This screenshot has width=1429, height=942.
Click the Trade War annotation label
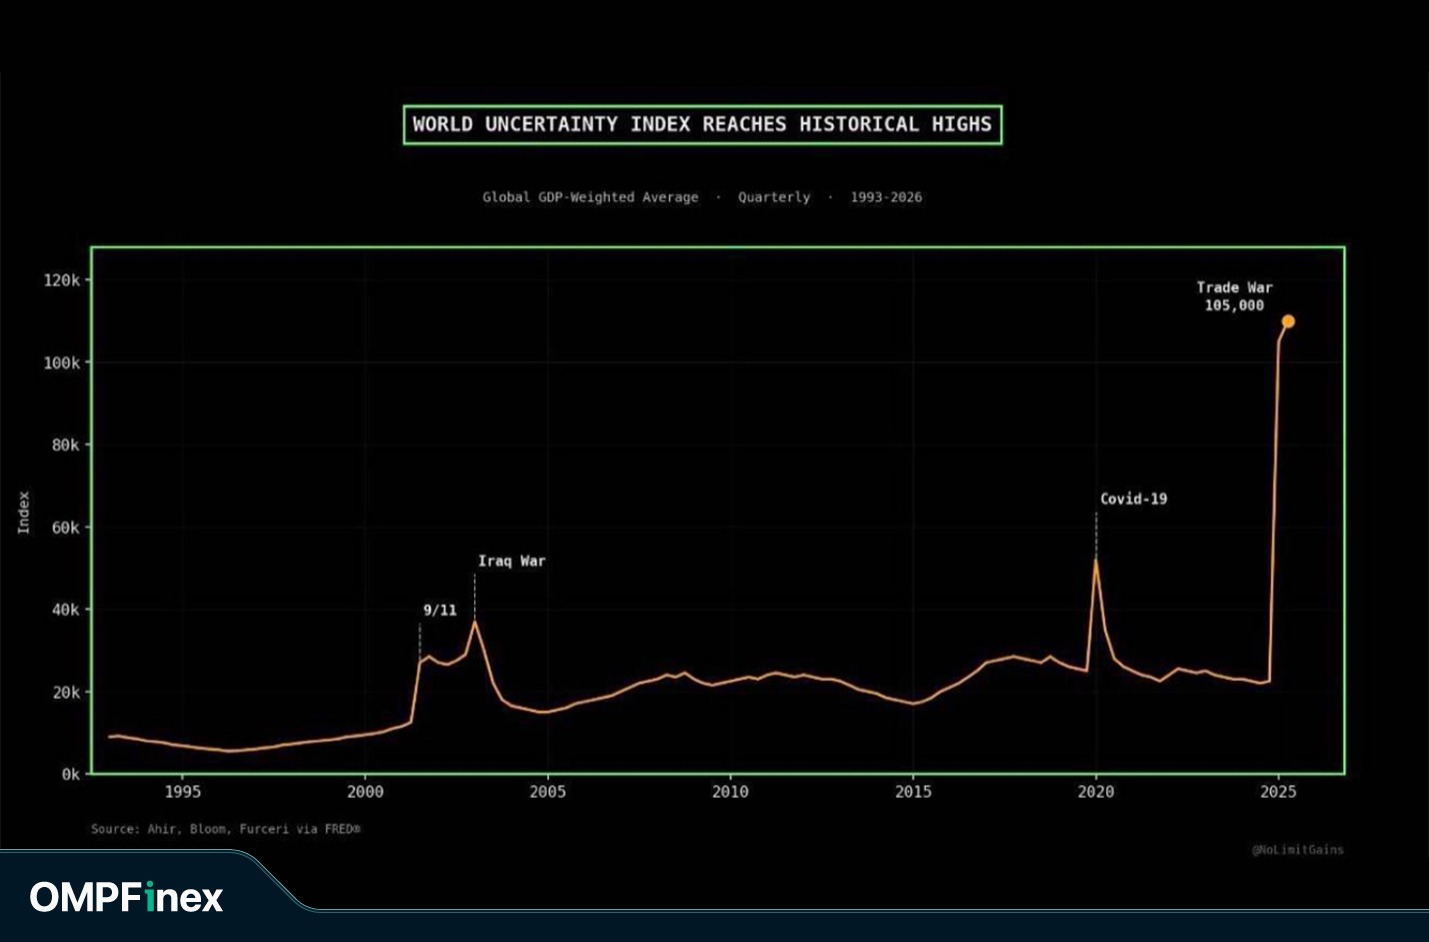(x=1234, y=287)
